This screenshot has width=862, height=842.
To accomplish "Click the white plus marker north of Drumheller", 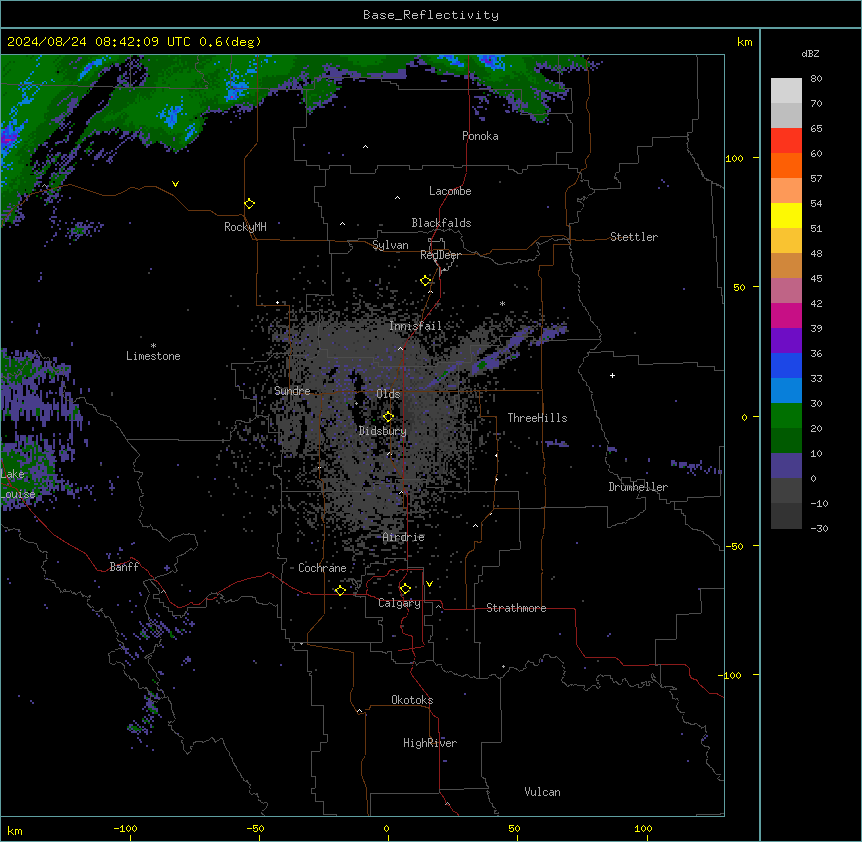I will click(612, 375).
